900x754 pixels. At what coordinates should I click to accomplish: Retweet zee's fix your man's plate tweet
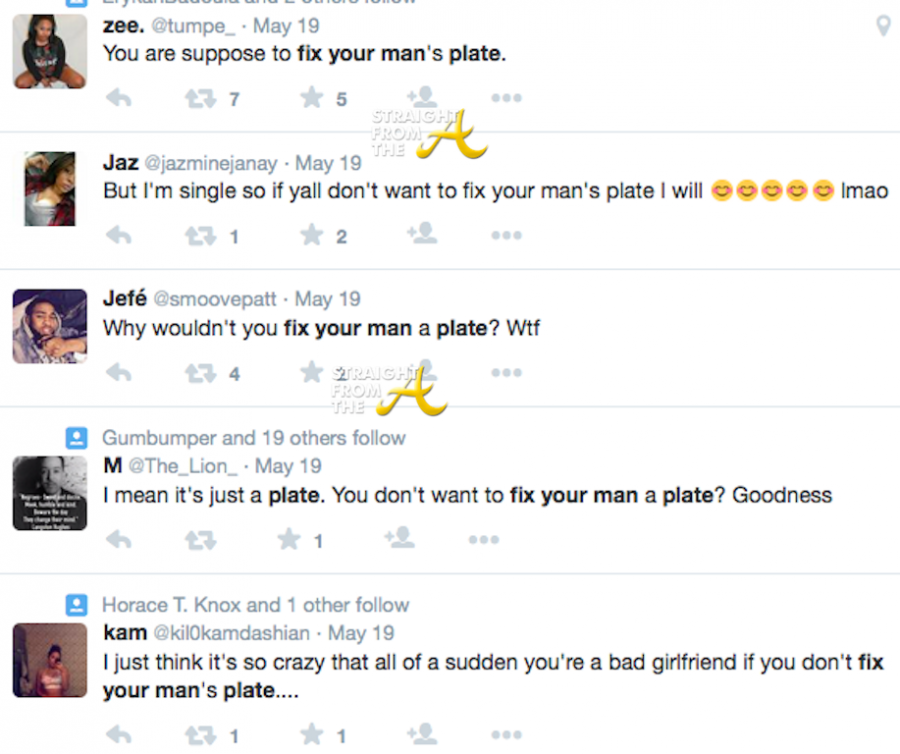(200, 98)
